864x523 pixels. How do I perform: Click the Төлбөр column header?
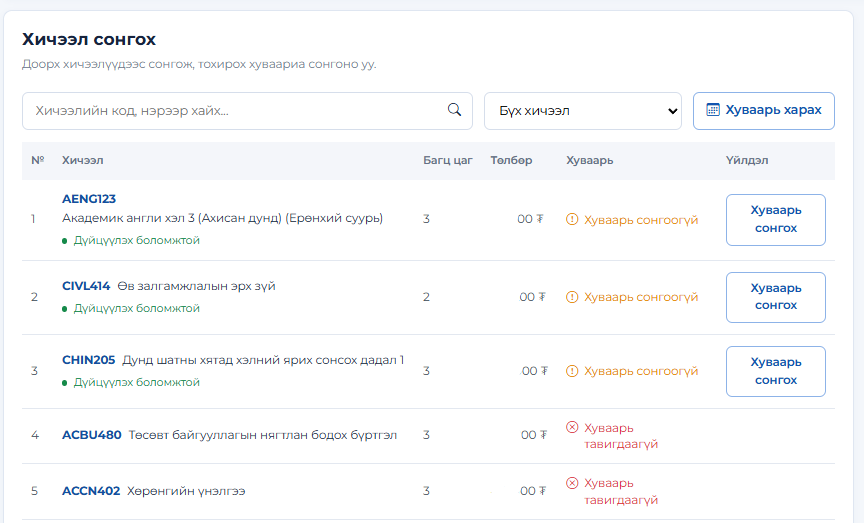tap(511, 160)
